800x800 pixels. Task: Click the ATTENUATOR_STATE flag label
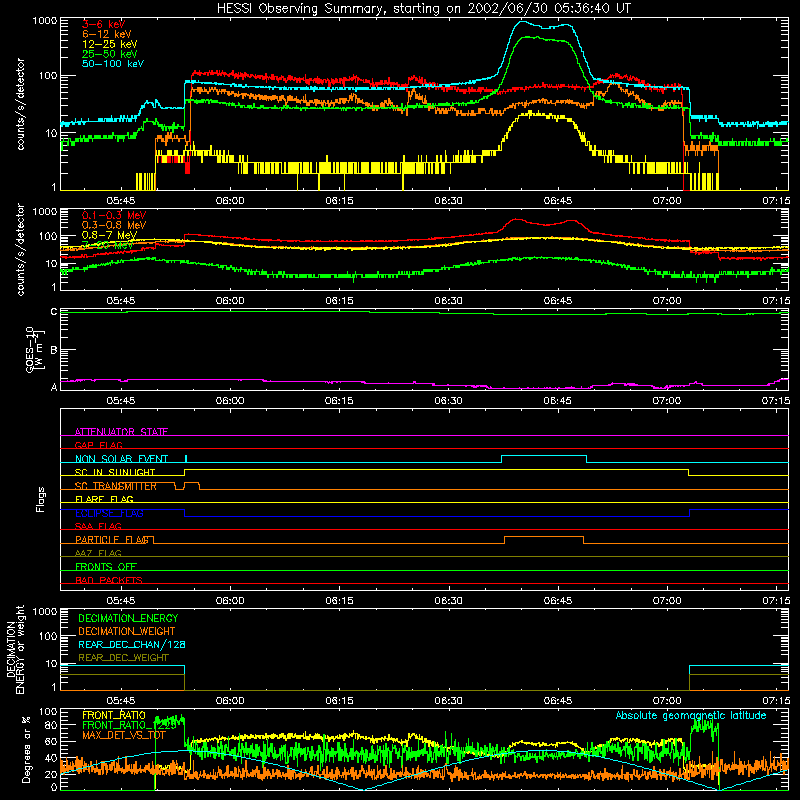click(x=121, y=432)
